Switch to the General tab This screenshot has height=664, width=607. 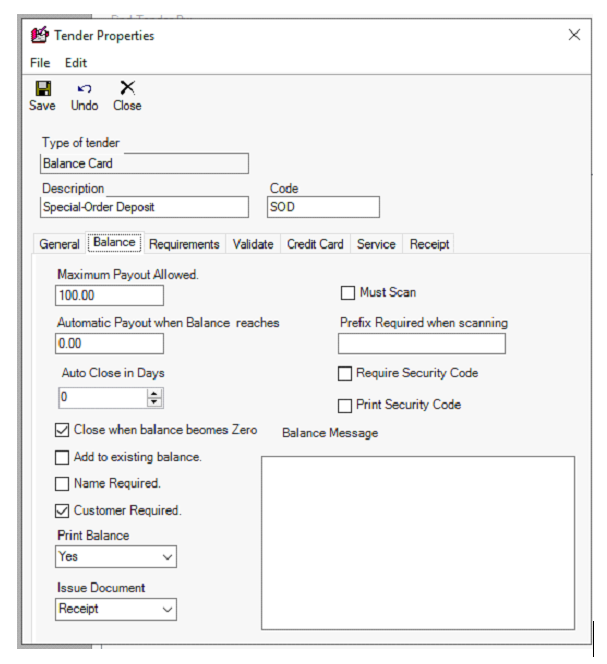coord(59,244)
